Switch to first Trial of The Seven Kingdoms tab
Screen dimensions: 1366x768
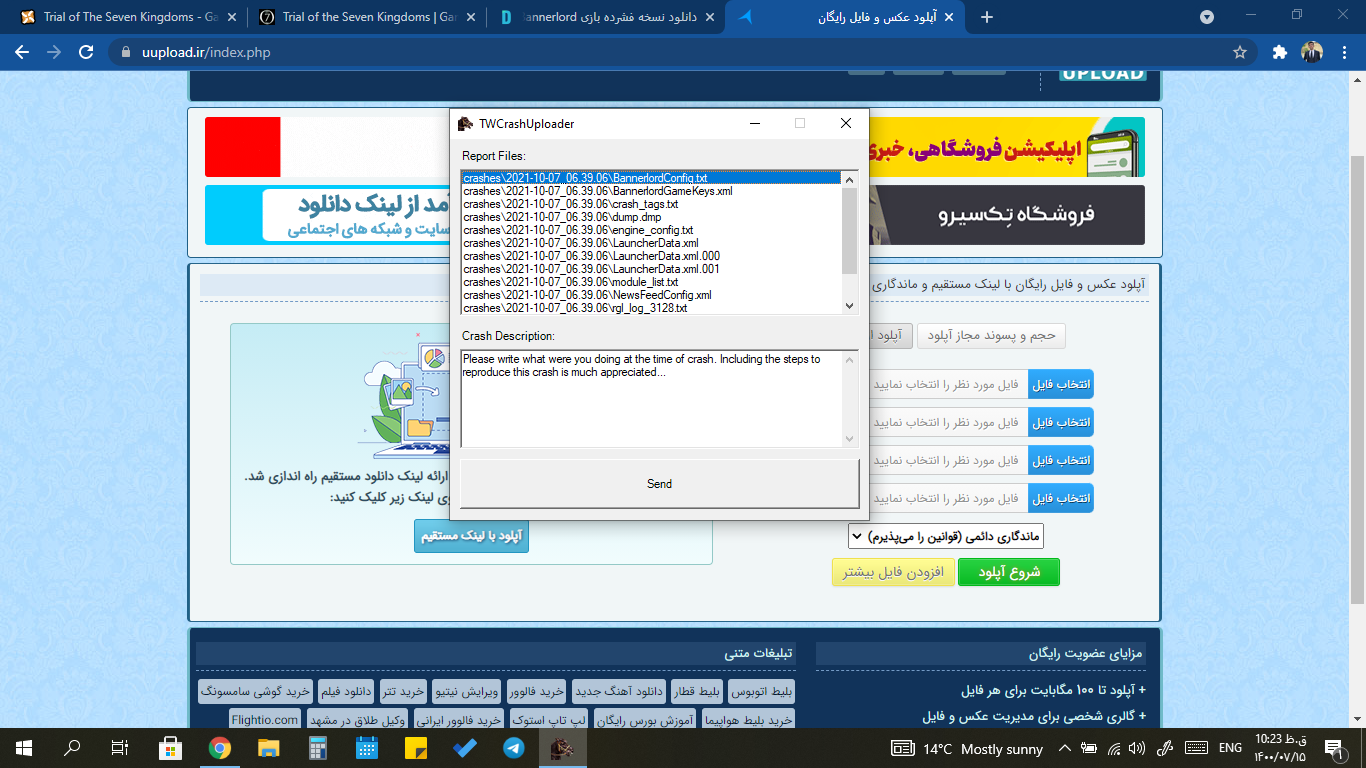coord(125,17)
